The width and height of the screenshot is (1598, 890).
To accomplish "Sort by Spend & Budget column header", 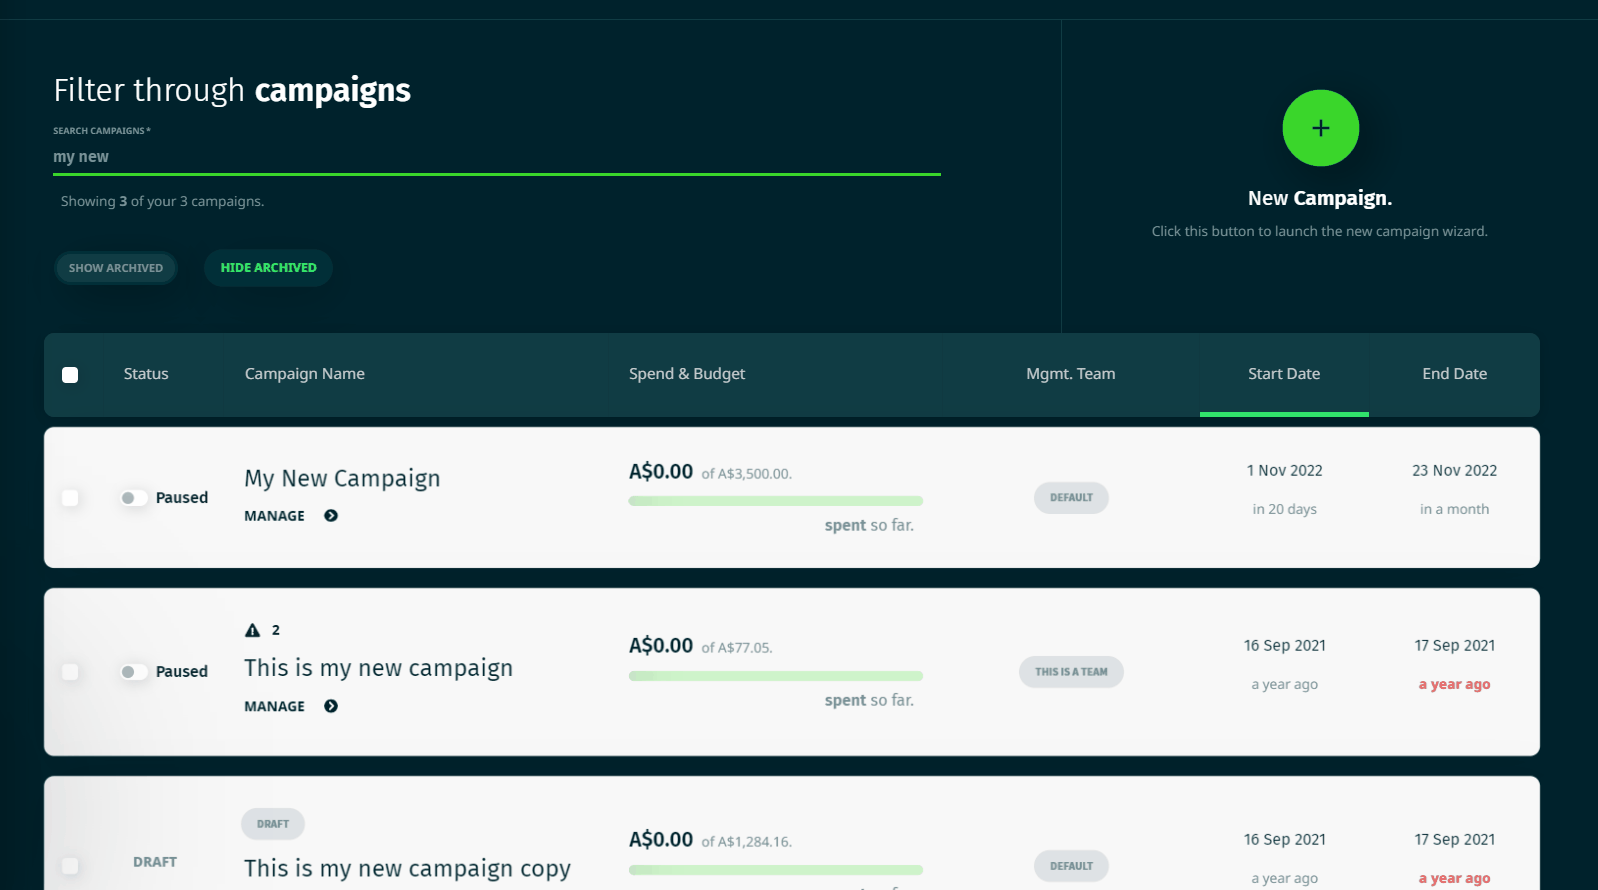I will click(x=687, y=374).
